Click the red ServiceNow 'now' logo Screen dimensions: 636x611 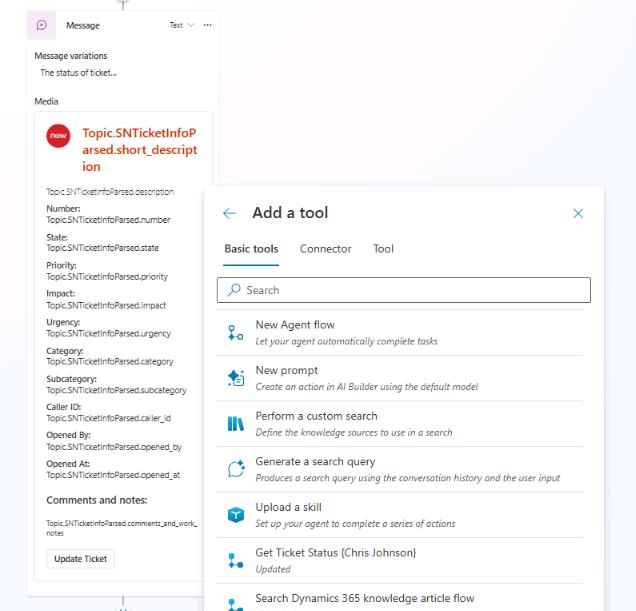coord(59,135)
